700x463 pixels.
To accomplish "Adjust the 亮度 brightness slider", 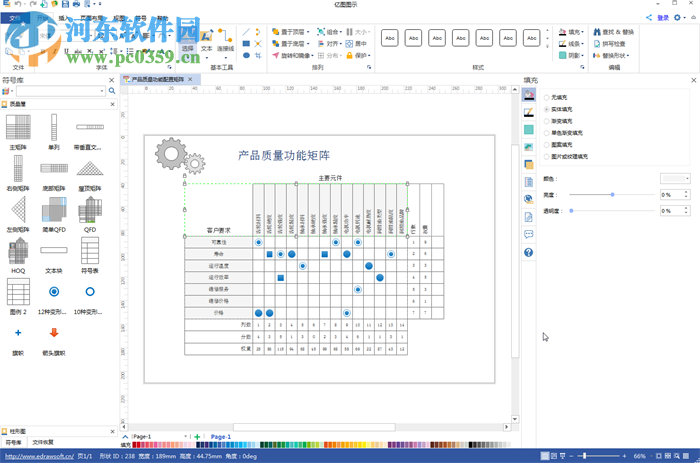I will [612, 195].
